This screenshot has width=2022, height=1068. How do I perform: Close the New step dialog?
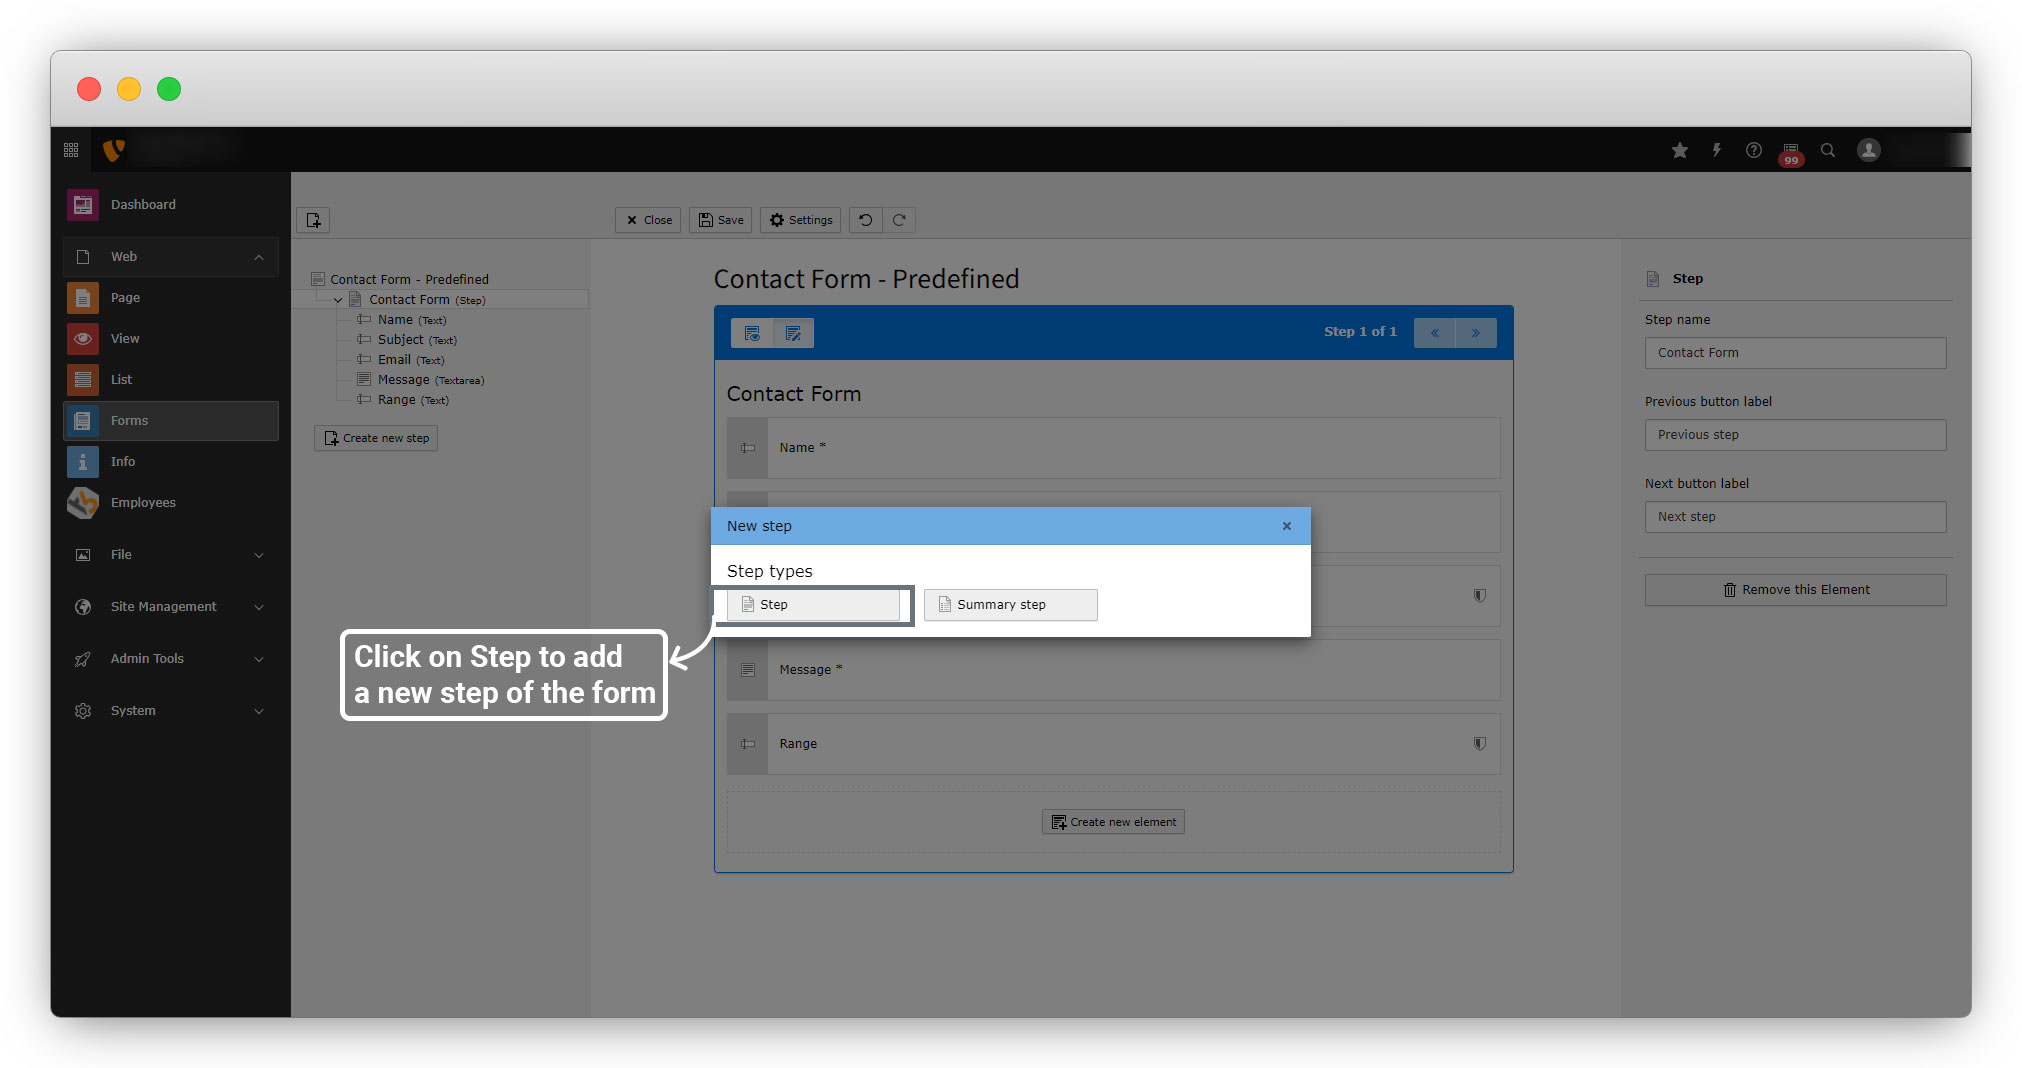[1286, 526]
